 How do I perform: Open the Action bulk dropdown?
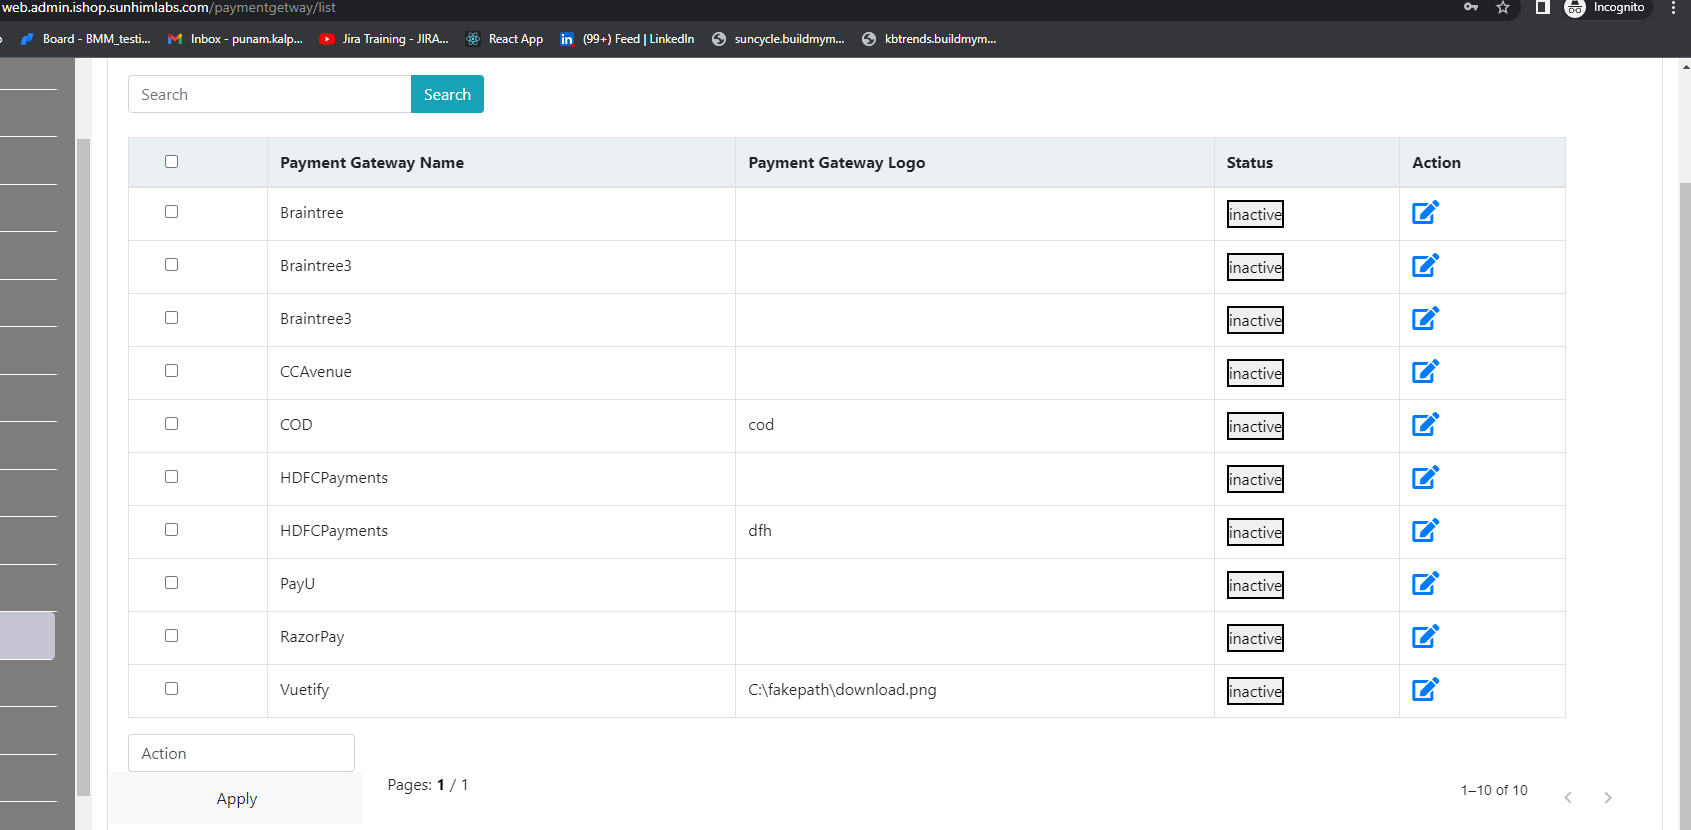(241, 753)
